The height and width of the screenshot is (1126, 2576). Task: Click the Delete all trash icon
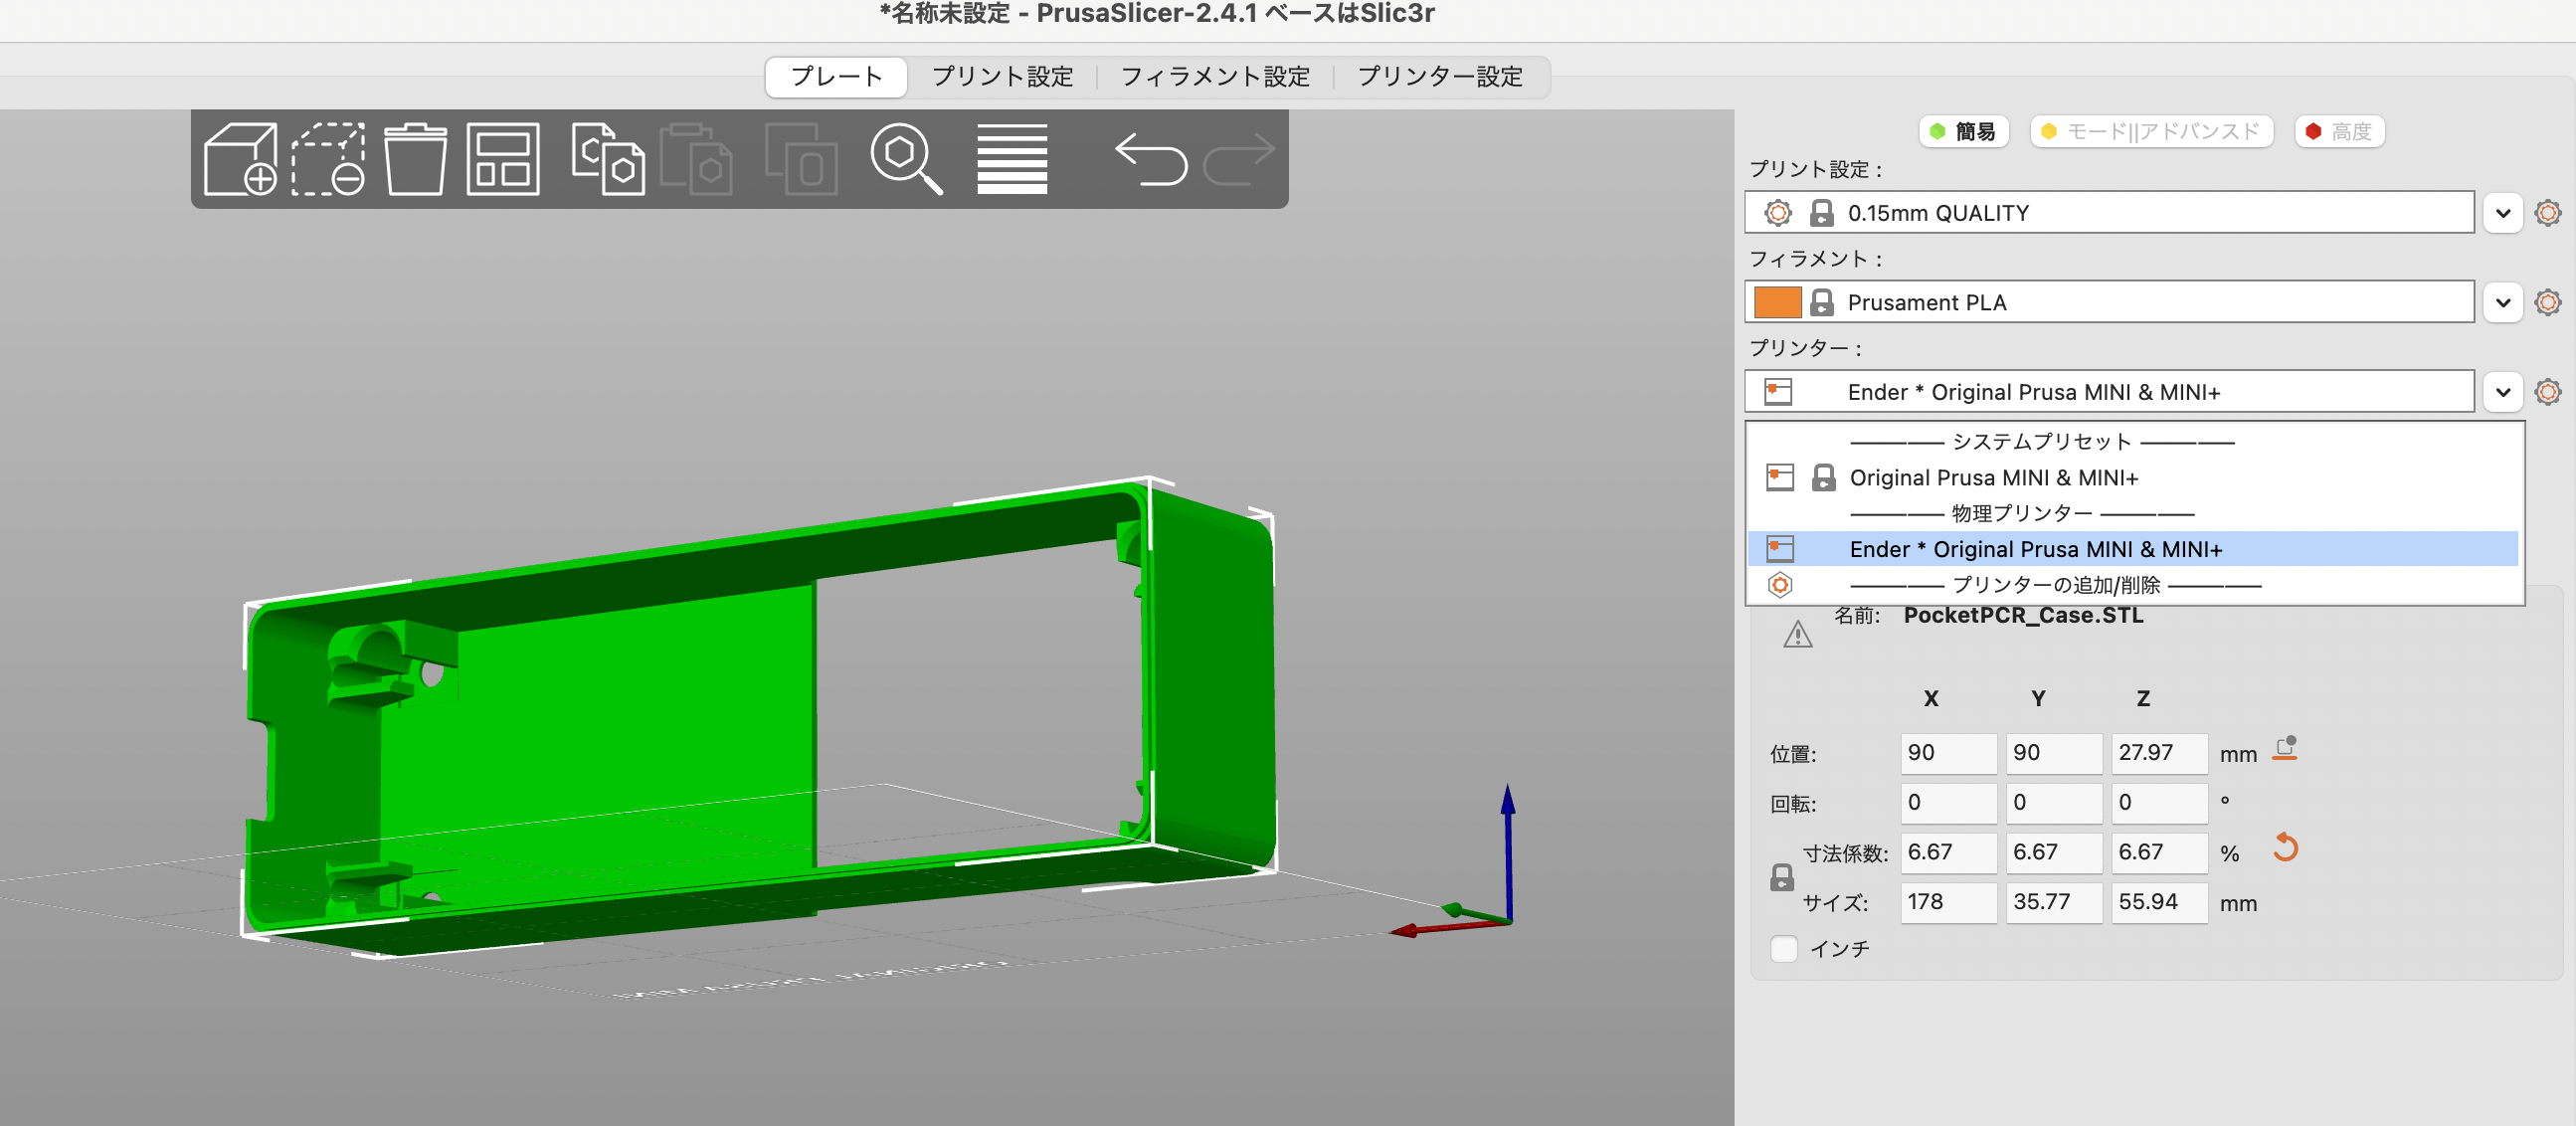pos(415,159)
